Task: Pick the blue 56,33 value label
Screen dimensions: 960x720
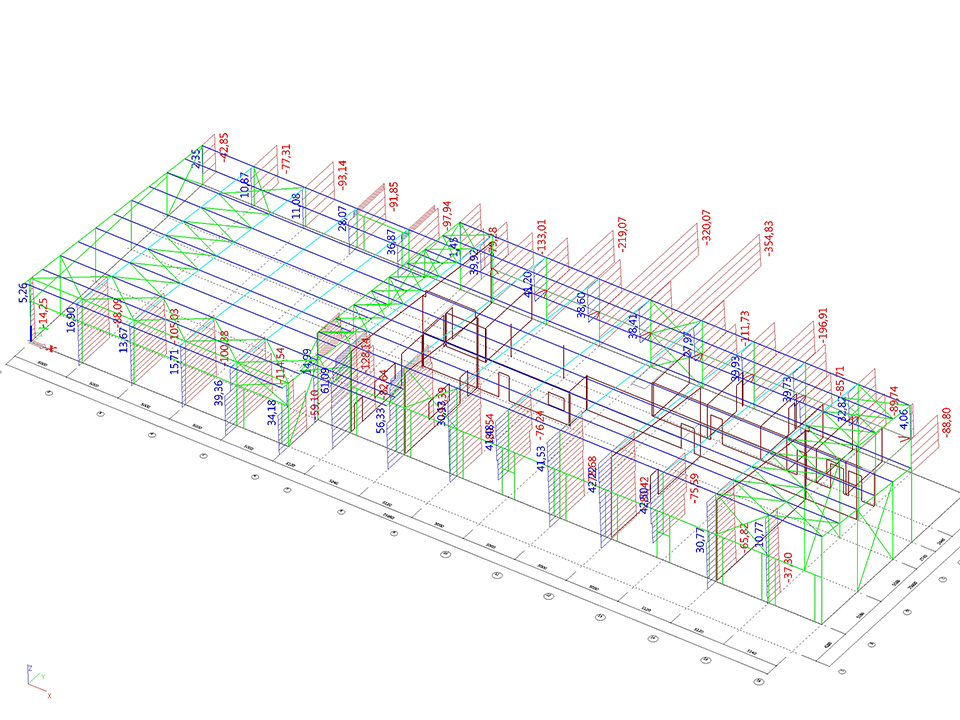Action: tap(381, 417)
